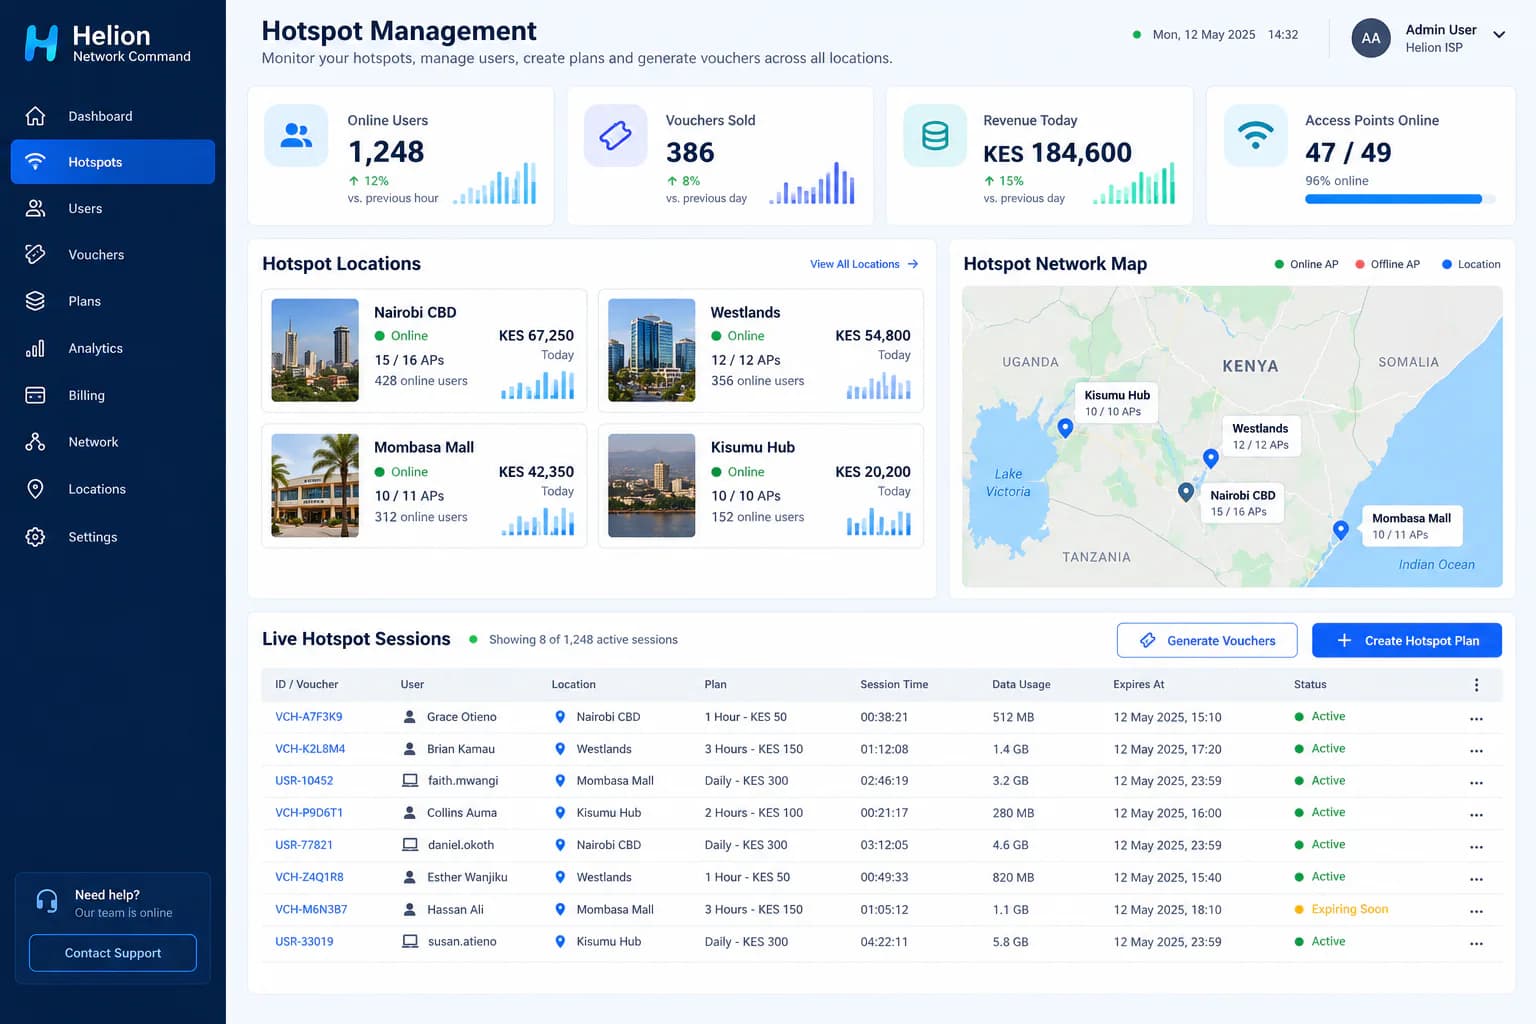Click the Nairobi CBD map pin
The height and width of the screenshot is (1024, 1536).
coord(1185,492)
